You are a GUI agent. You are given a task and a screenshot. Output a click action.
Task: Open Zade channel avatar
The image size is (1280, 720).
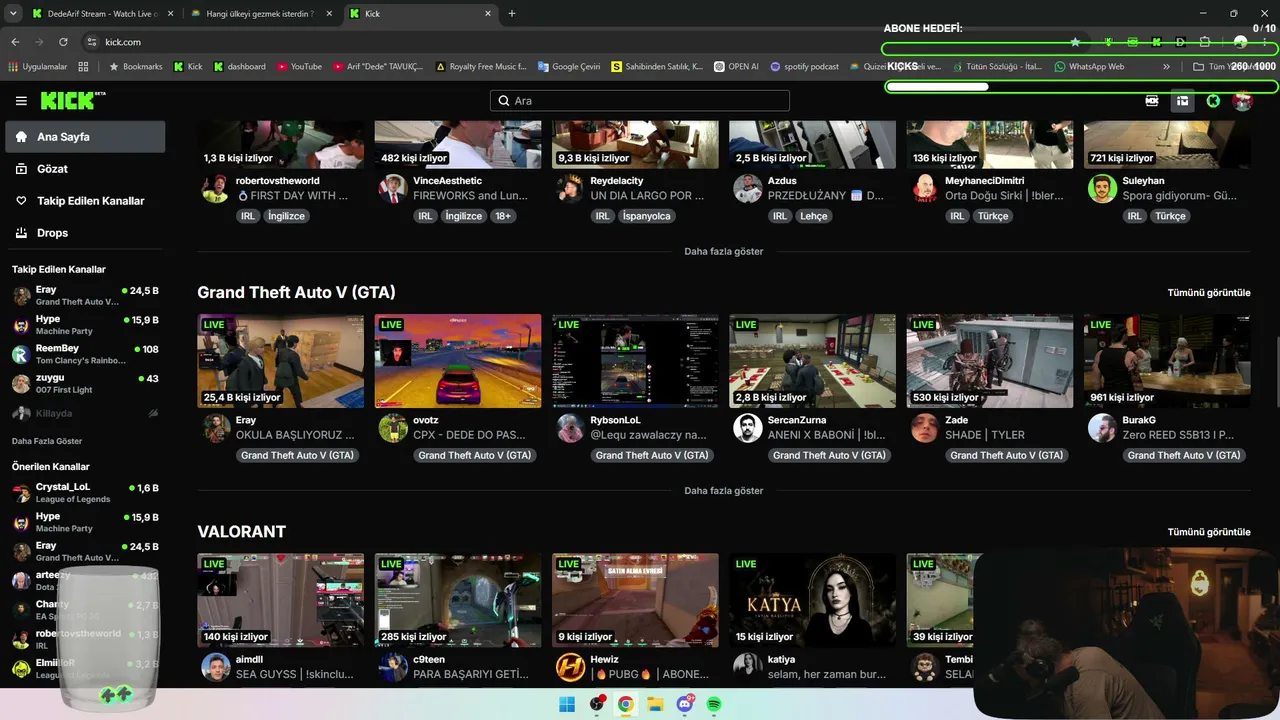tap(925, 428)
